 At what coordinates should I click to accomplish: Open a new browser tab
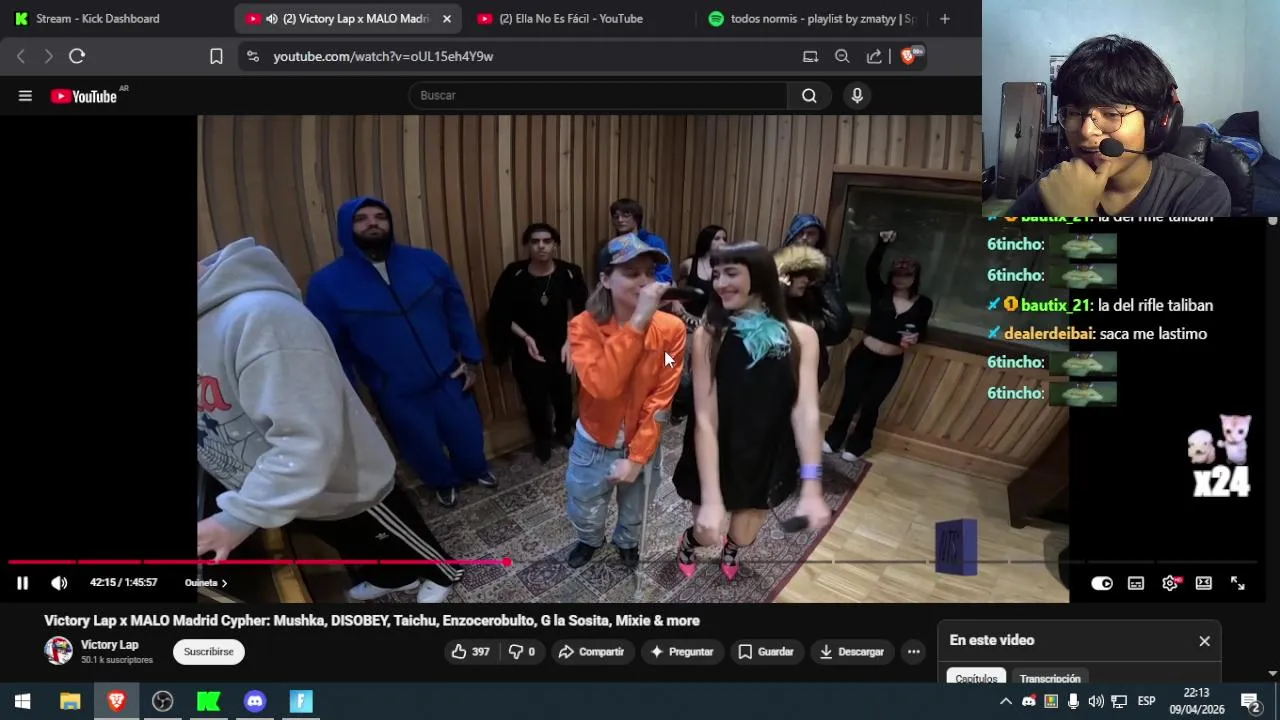(x=945, y=19)
